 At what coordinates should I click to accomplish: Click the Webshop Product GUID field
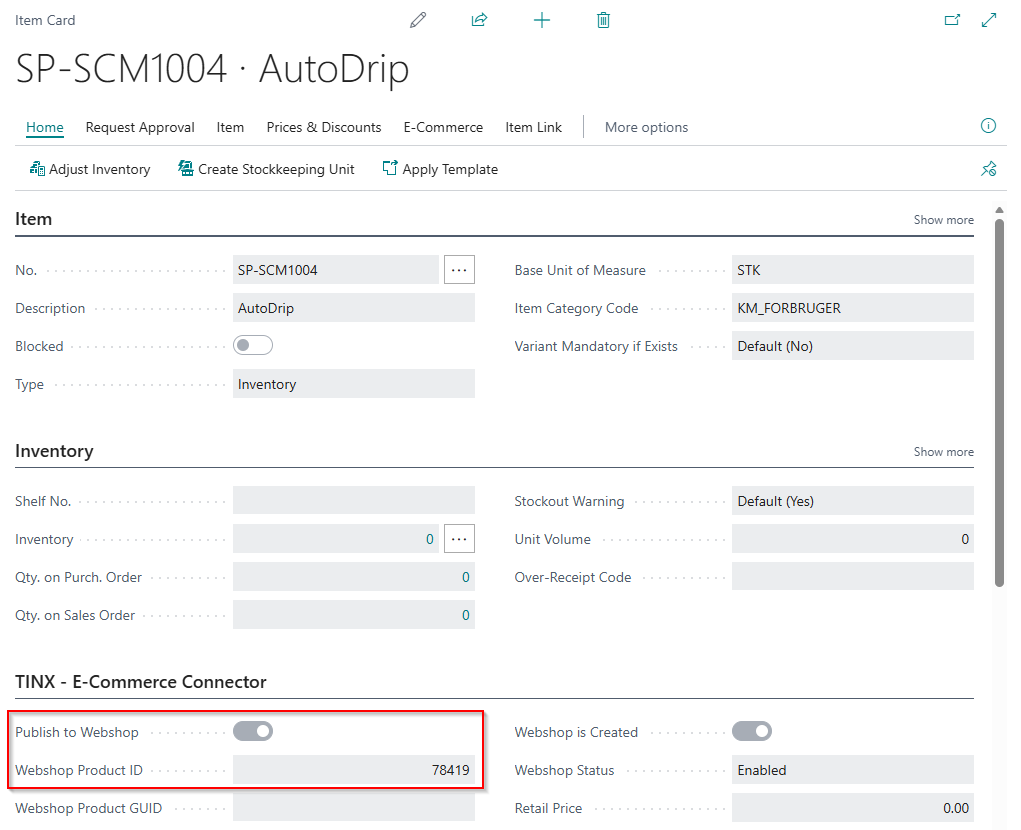pyautogui.click(x=354, y=807)
